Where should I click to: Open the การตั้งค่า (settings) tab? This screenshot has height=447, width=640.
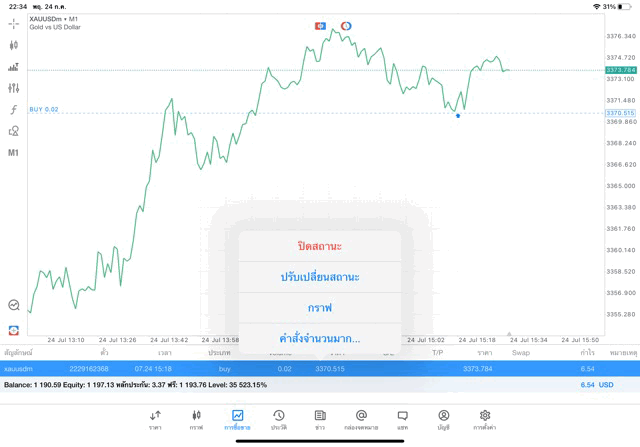tap(485, 419)
